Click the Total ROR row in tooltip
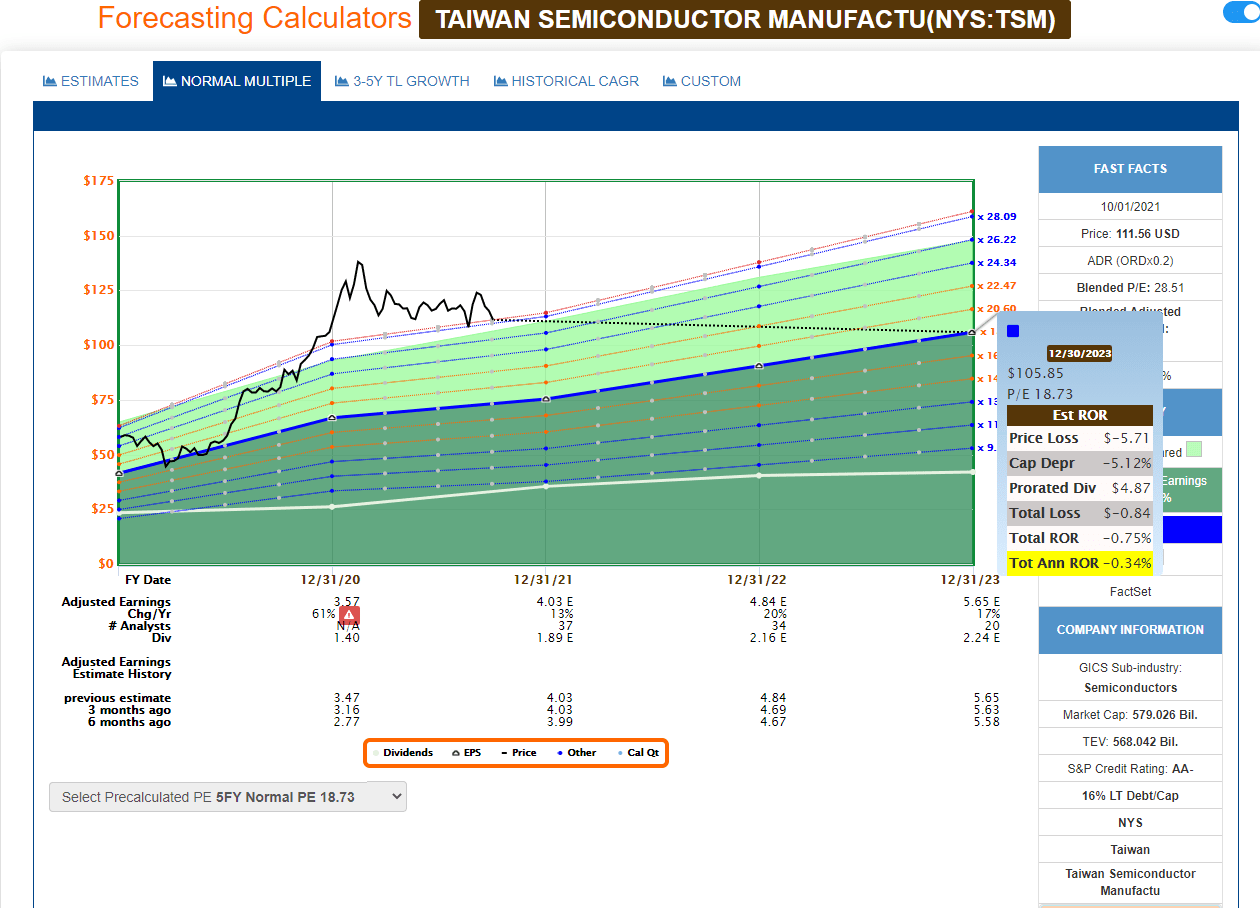The height and width of the screenshot is (908, 1260). tap(1080, 538)
